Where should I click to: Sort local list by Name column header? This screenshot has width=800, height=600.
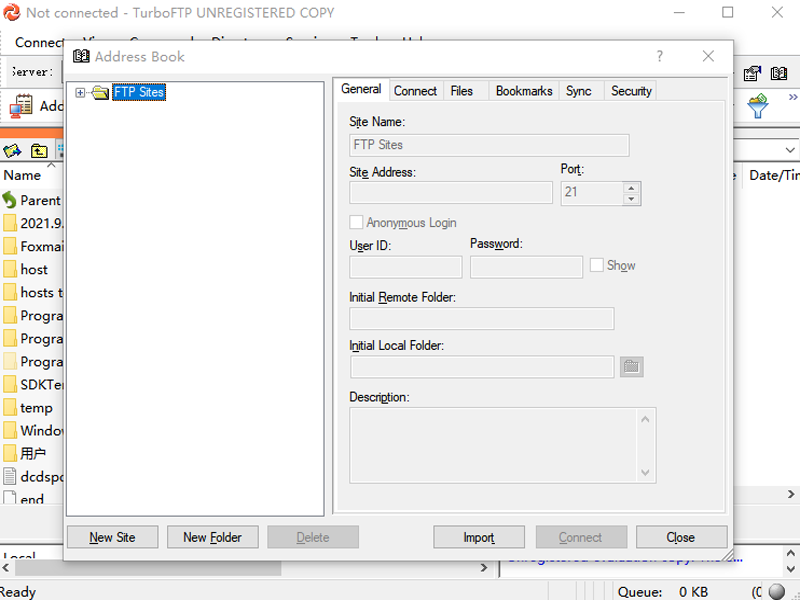coord(22,176)
